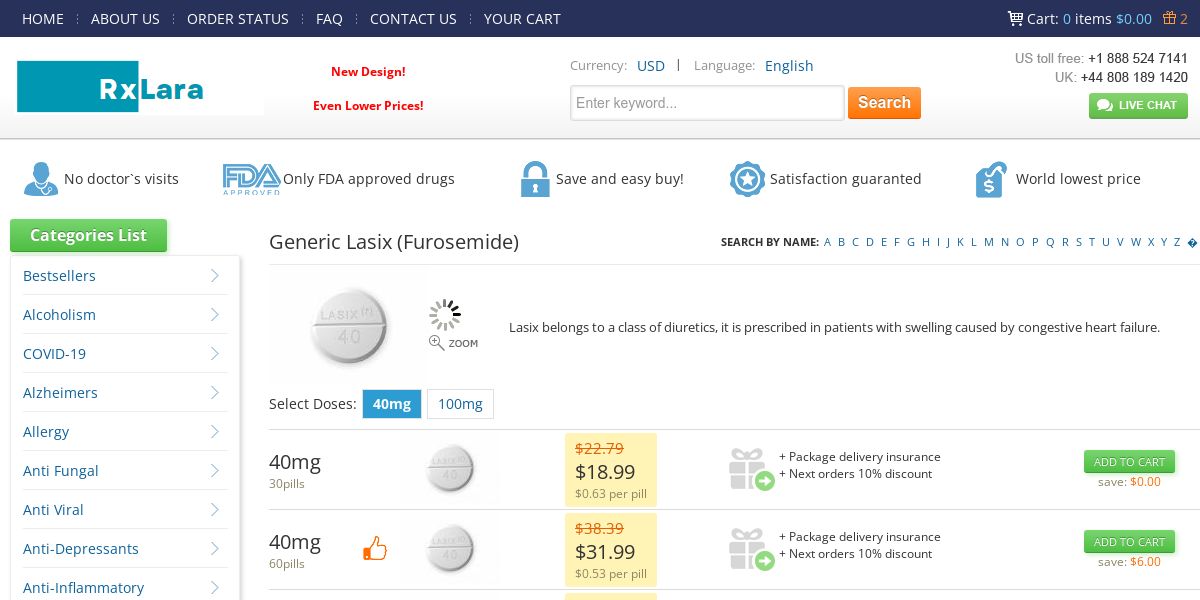1200x600 pixels.
Task: Expand the Anti-Depressants category chevron
Action: pos(214,549)
